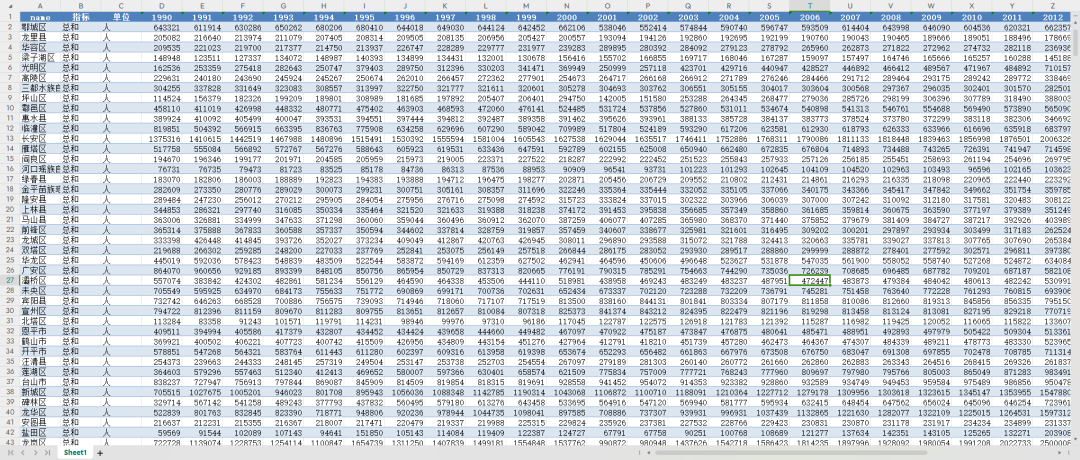Click the '隆安县' name cell
The width and height of the screenshot is (1080, 460).
pyautogui.click(x=40, y=198)
